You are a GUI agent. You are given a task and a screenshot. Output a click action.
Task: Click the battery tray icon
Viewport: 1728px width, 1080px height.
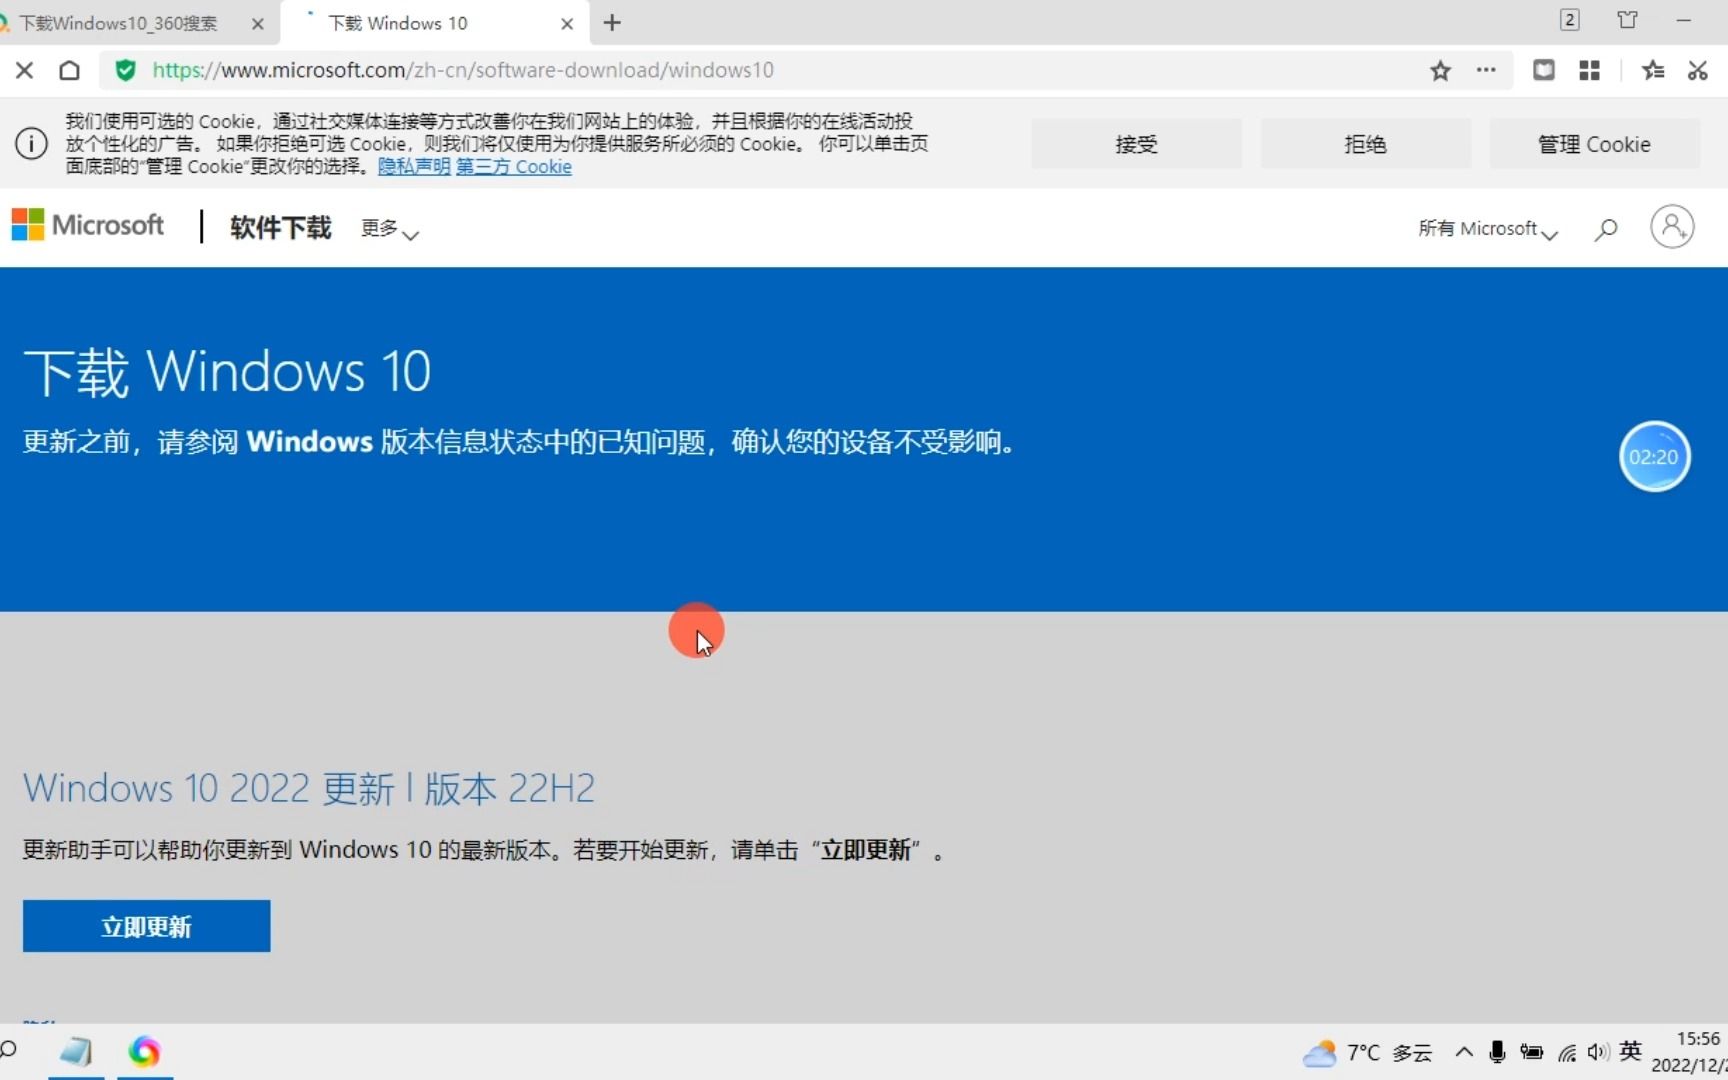(1532, 1052)
